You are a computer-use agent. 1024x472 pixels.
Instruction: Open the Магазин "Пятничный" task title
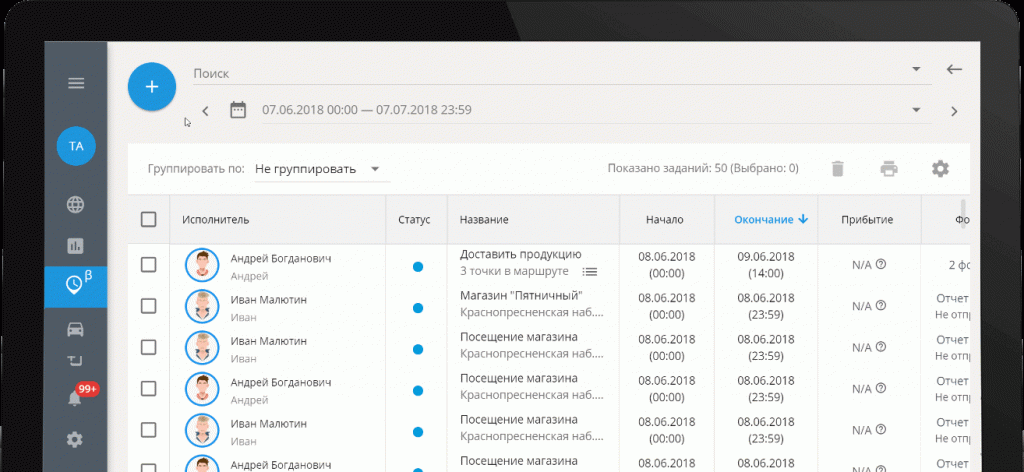(521, 296)
